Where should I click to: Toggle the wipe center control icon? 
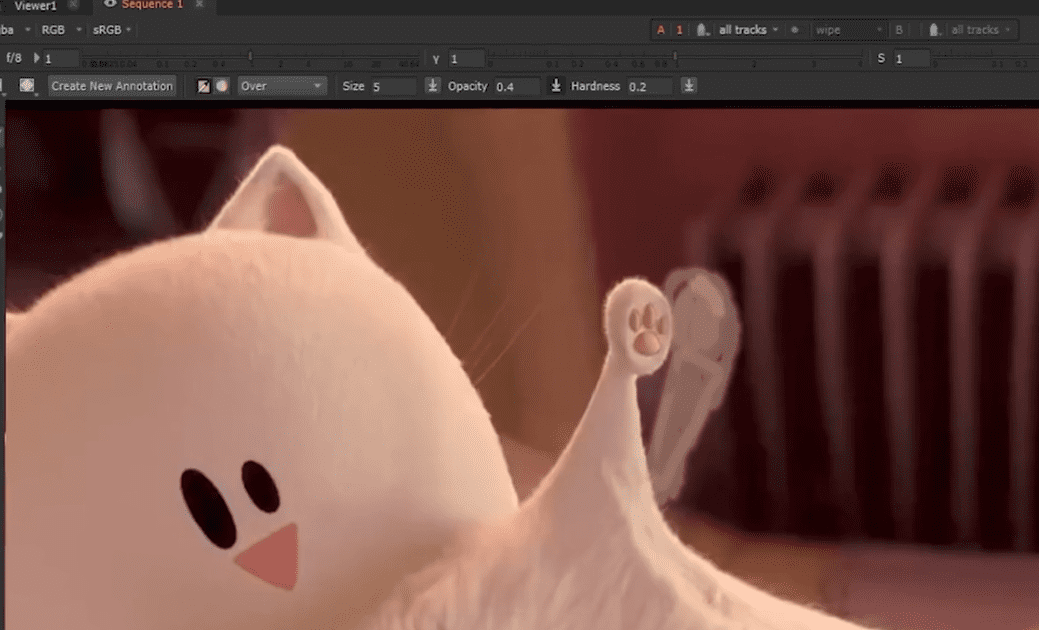[x=793, y=30]
